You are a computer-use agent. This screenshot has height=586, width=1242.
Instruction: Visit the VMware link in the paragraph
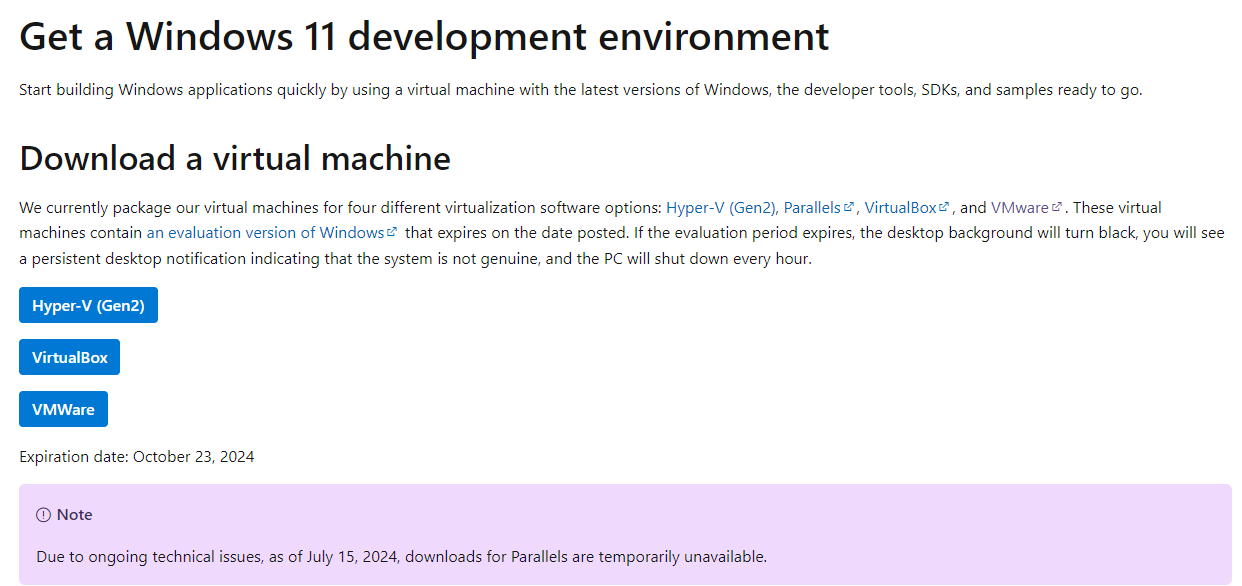pos(1020,208)
